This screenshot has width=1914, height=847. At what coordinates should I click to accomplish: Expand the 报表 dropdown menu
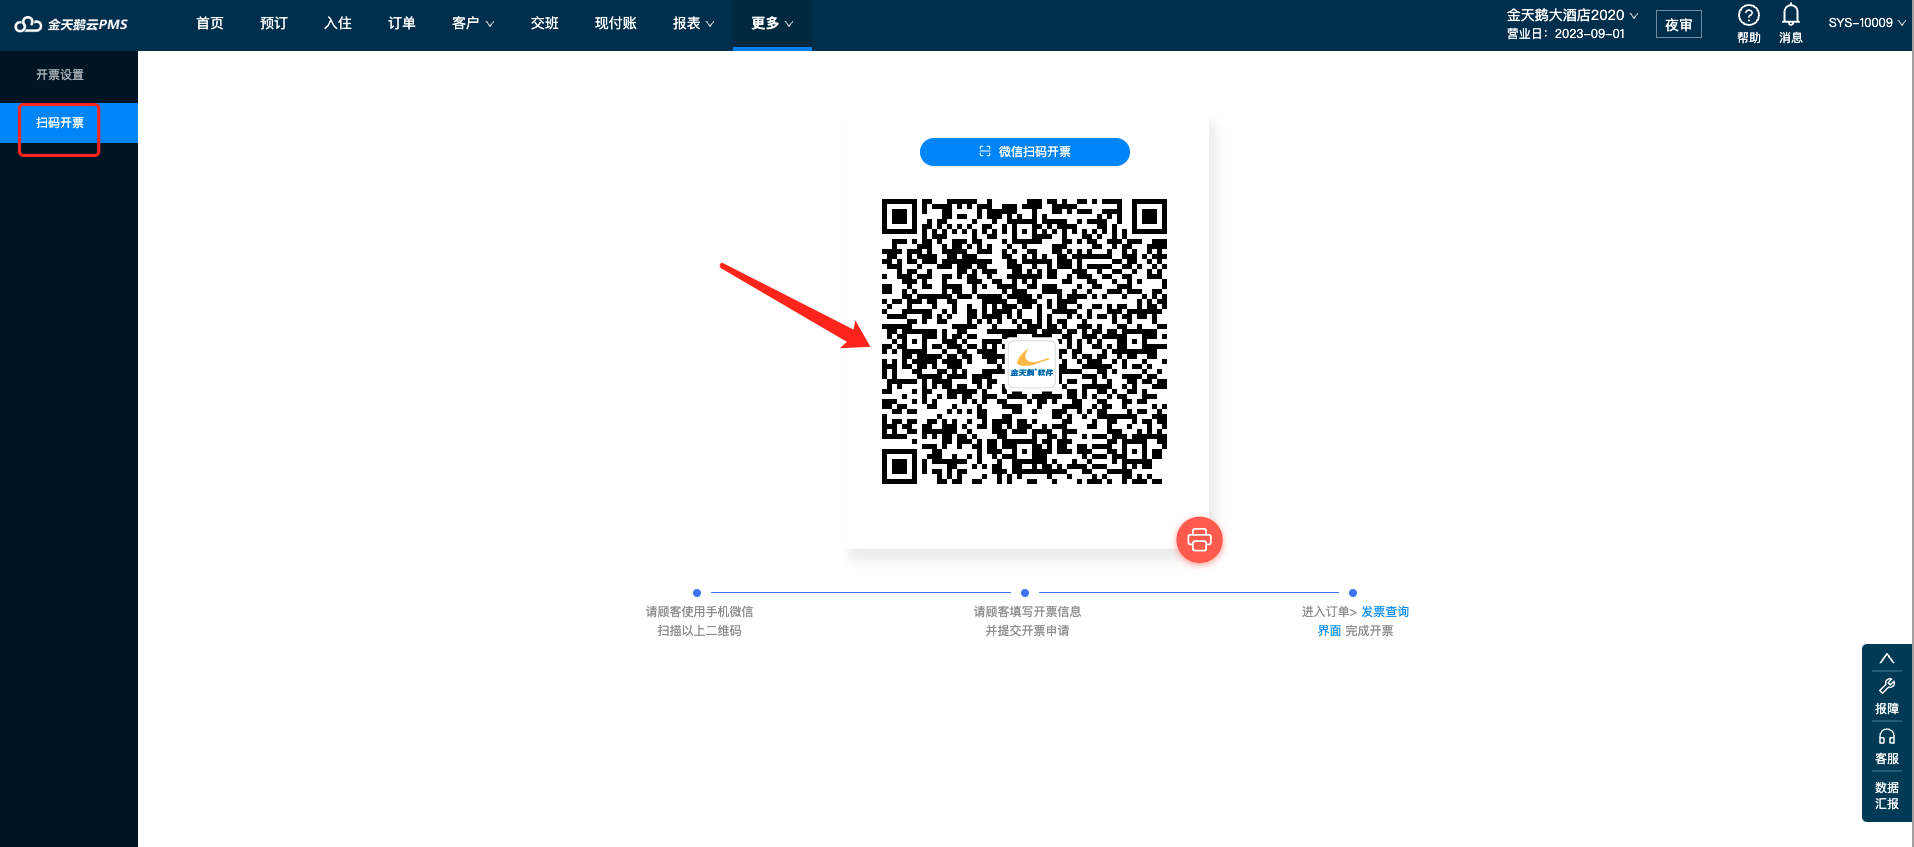(x=694, y=23)
